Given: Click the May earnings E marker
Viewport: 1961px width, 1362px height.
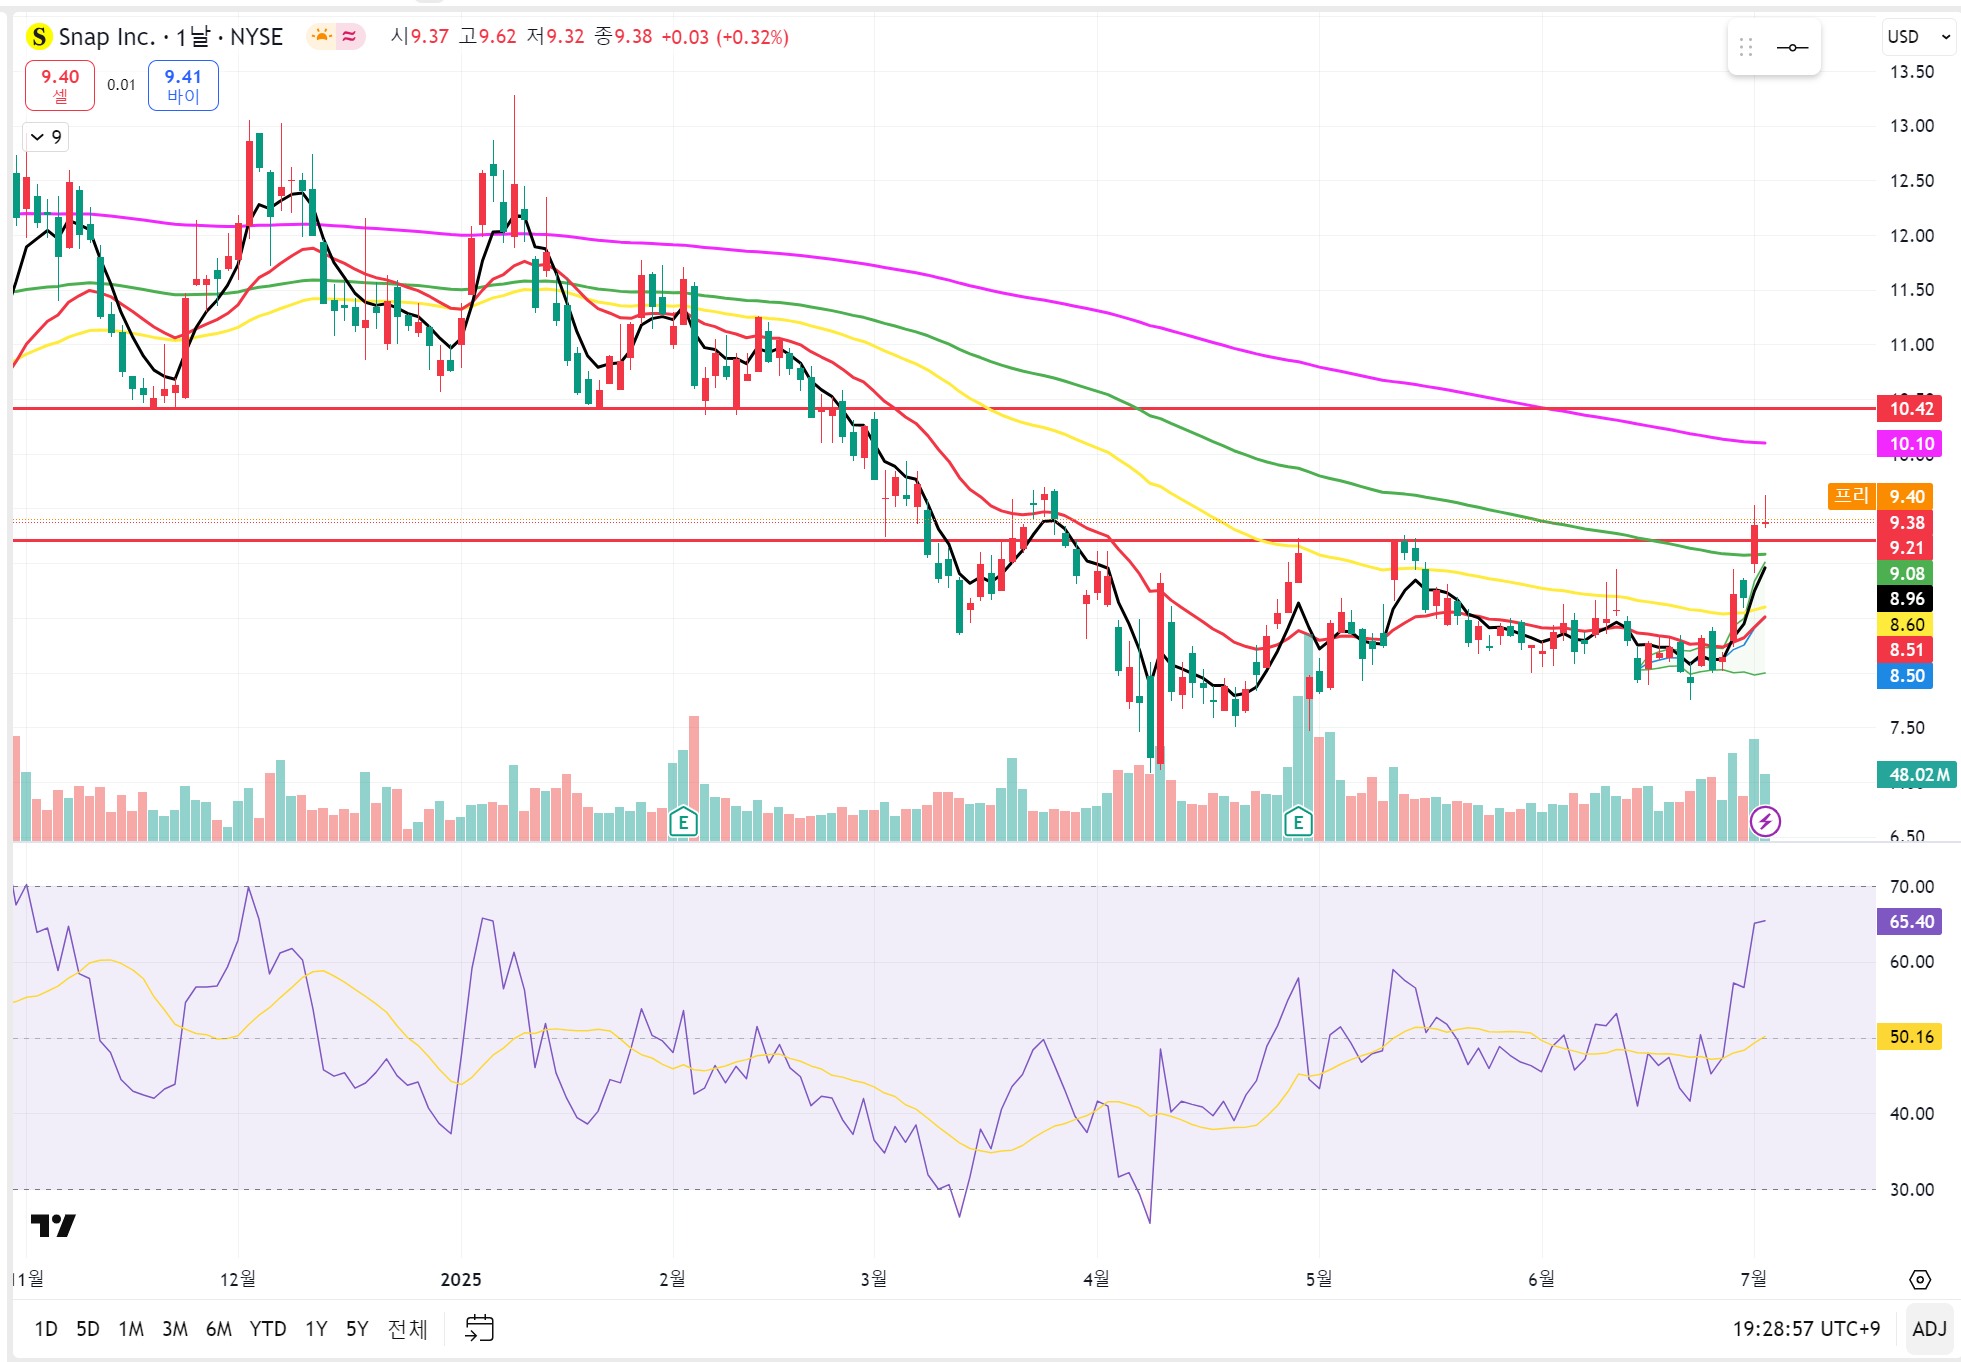Looking at the screenshot, I should (1298, 823).
